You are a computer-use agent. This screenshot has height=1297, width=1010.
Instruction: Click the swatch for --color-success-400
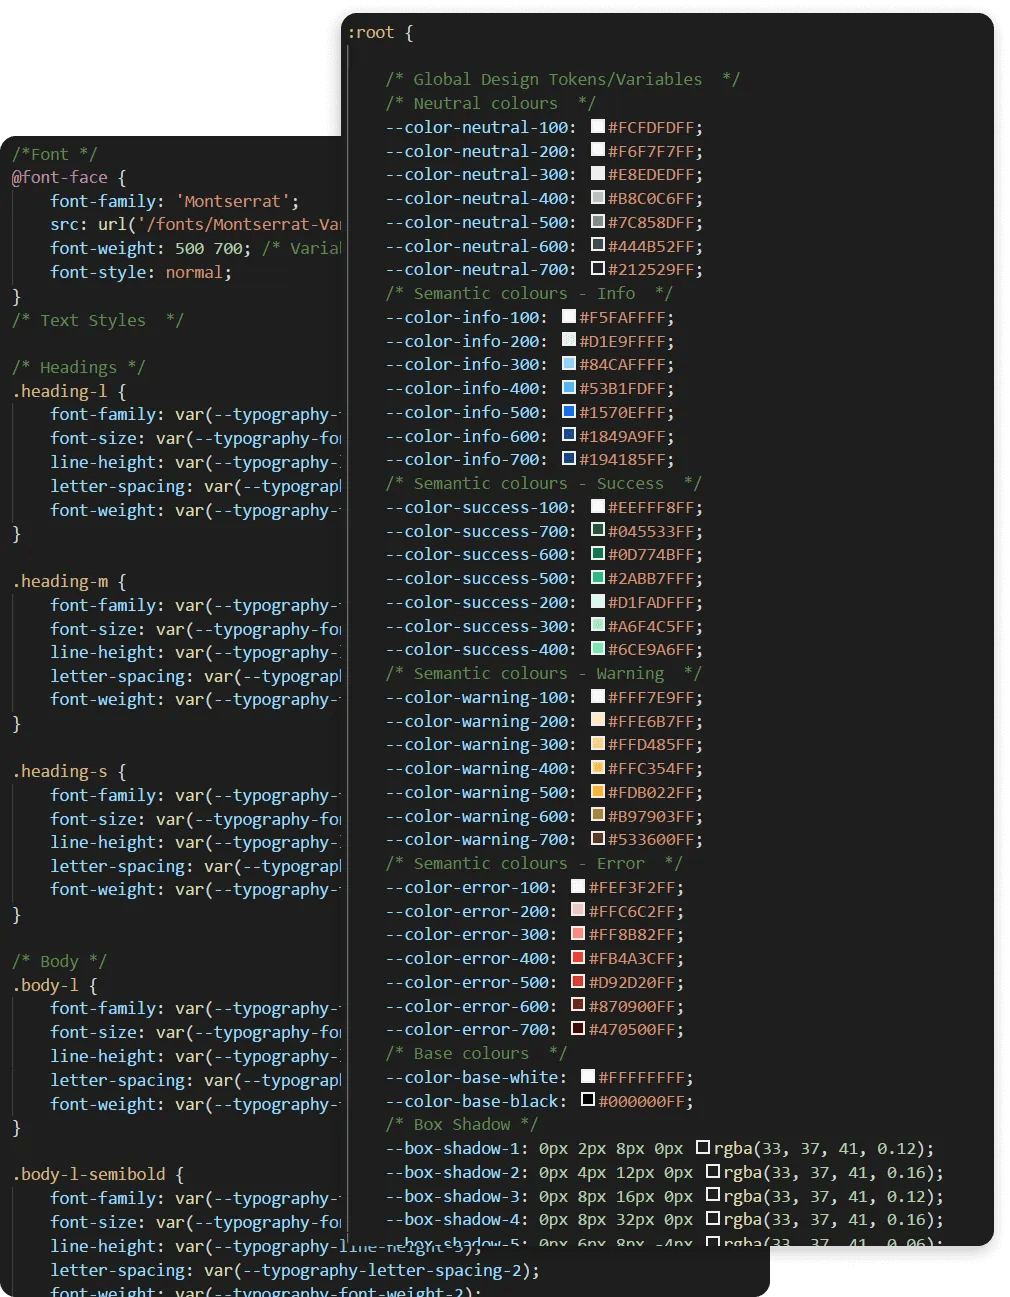[x=598, y=648]
